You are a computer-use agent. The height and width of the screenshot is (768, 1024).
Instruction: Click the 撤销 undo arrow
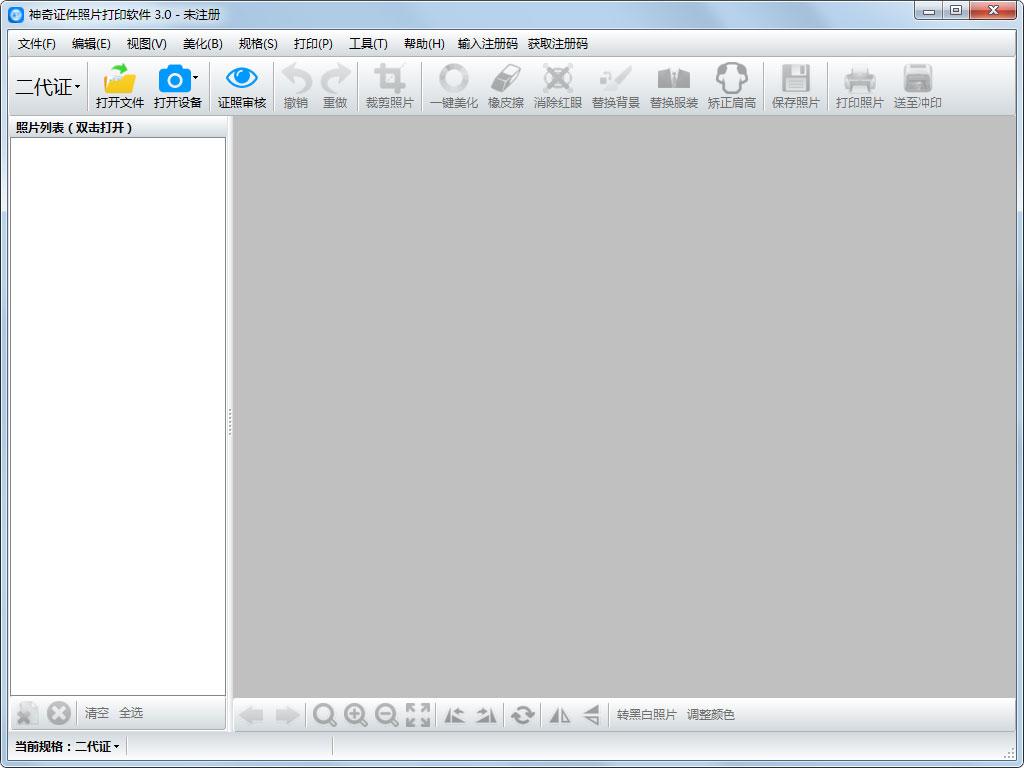click(296, 79)
